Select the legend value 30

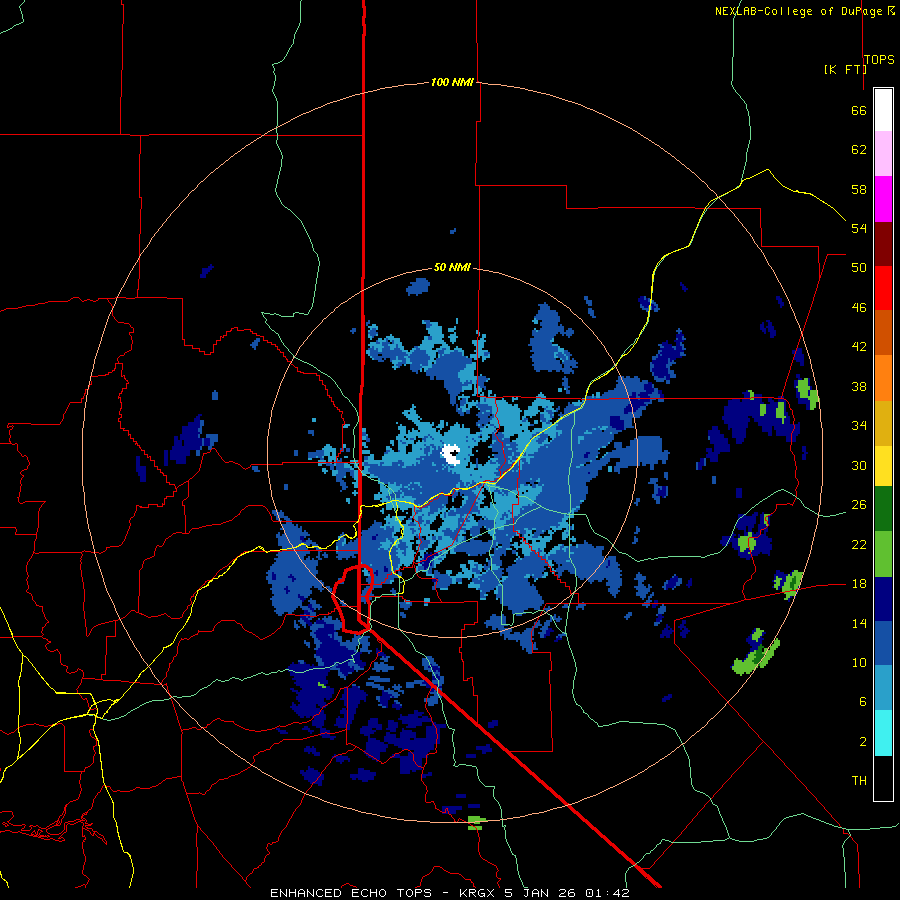click(859, 465)
